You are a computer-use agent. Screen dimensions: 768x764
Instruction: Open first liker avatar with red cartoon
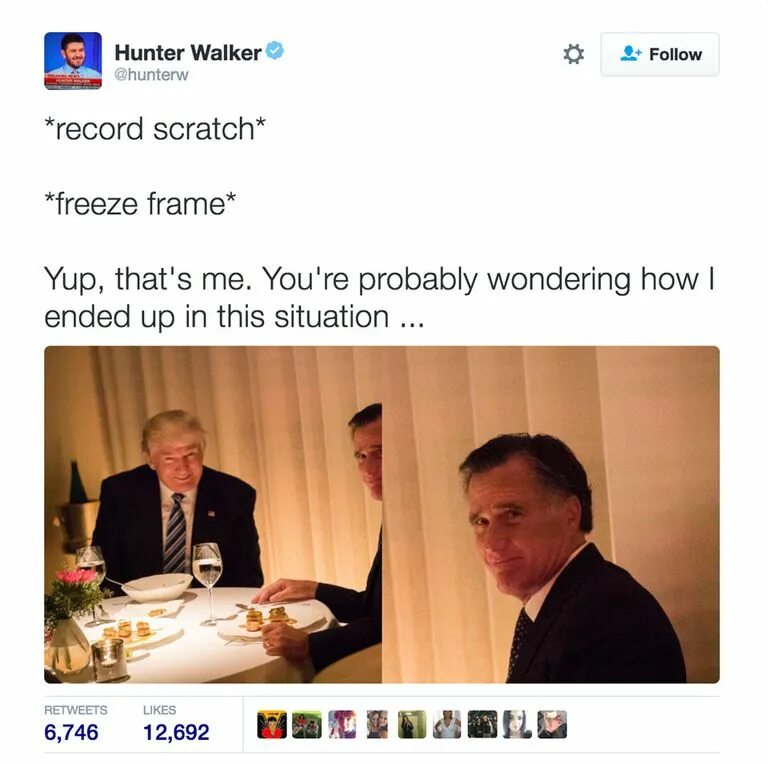272,724
